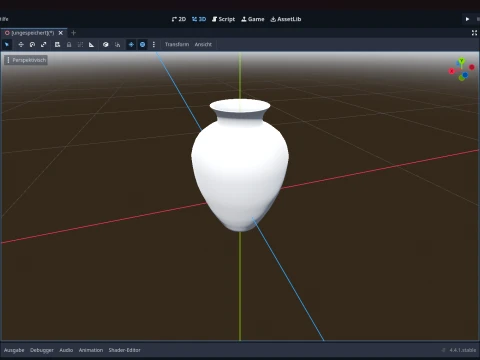Toggle the preview environment globe button
This screenshot has height=360, width=480.
(142, 44)
